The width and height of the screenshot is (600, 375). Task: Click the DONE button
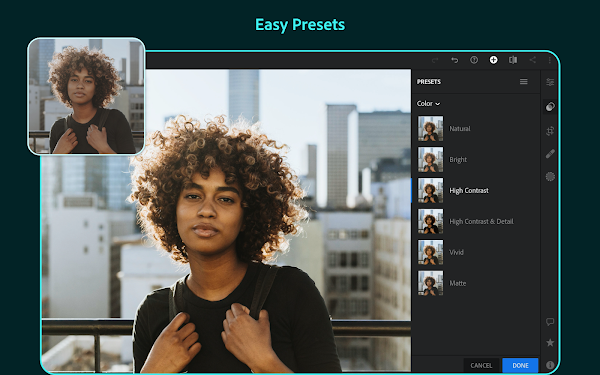520,365
